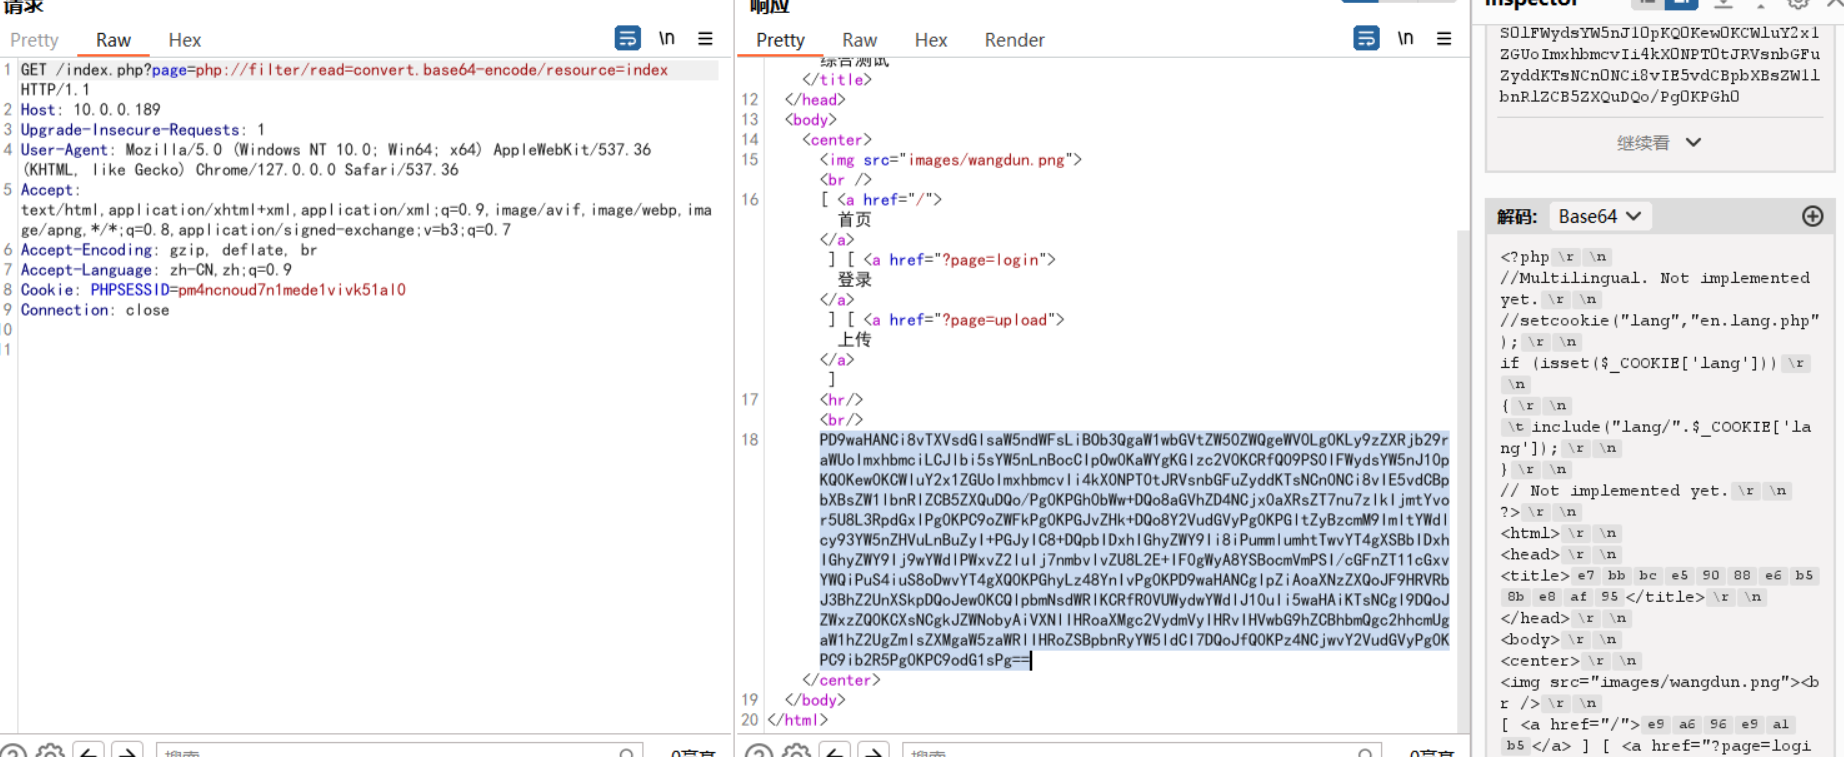This screenshot has height=757, width=1844.
Task: Open the response panel settings gear
Action: click(797, 751)
